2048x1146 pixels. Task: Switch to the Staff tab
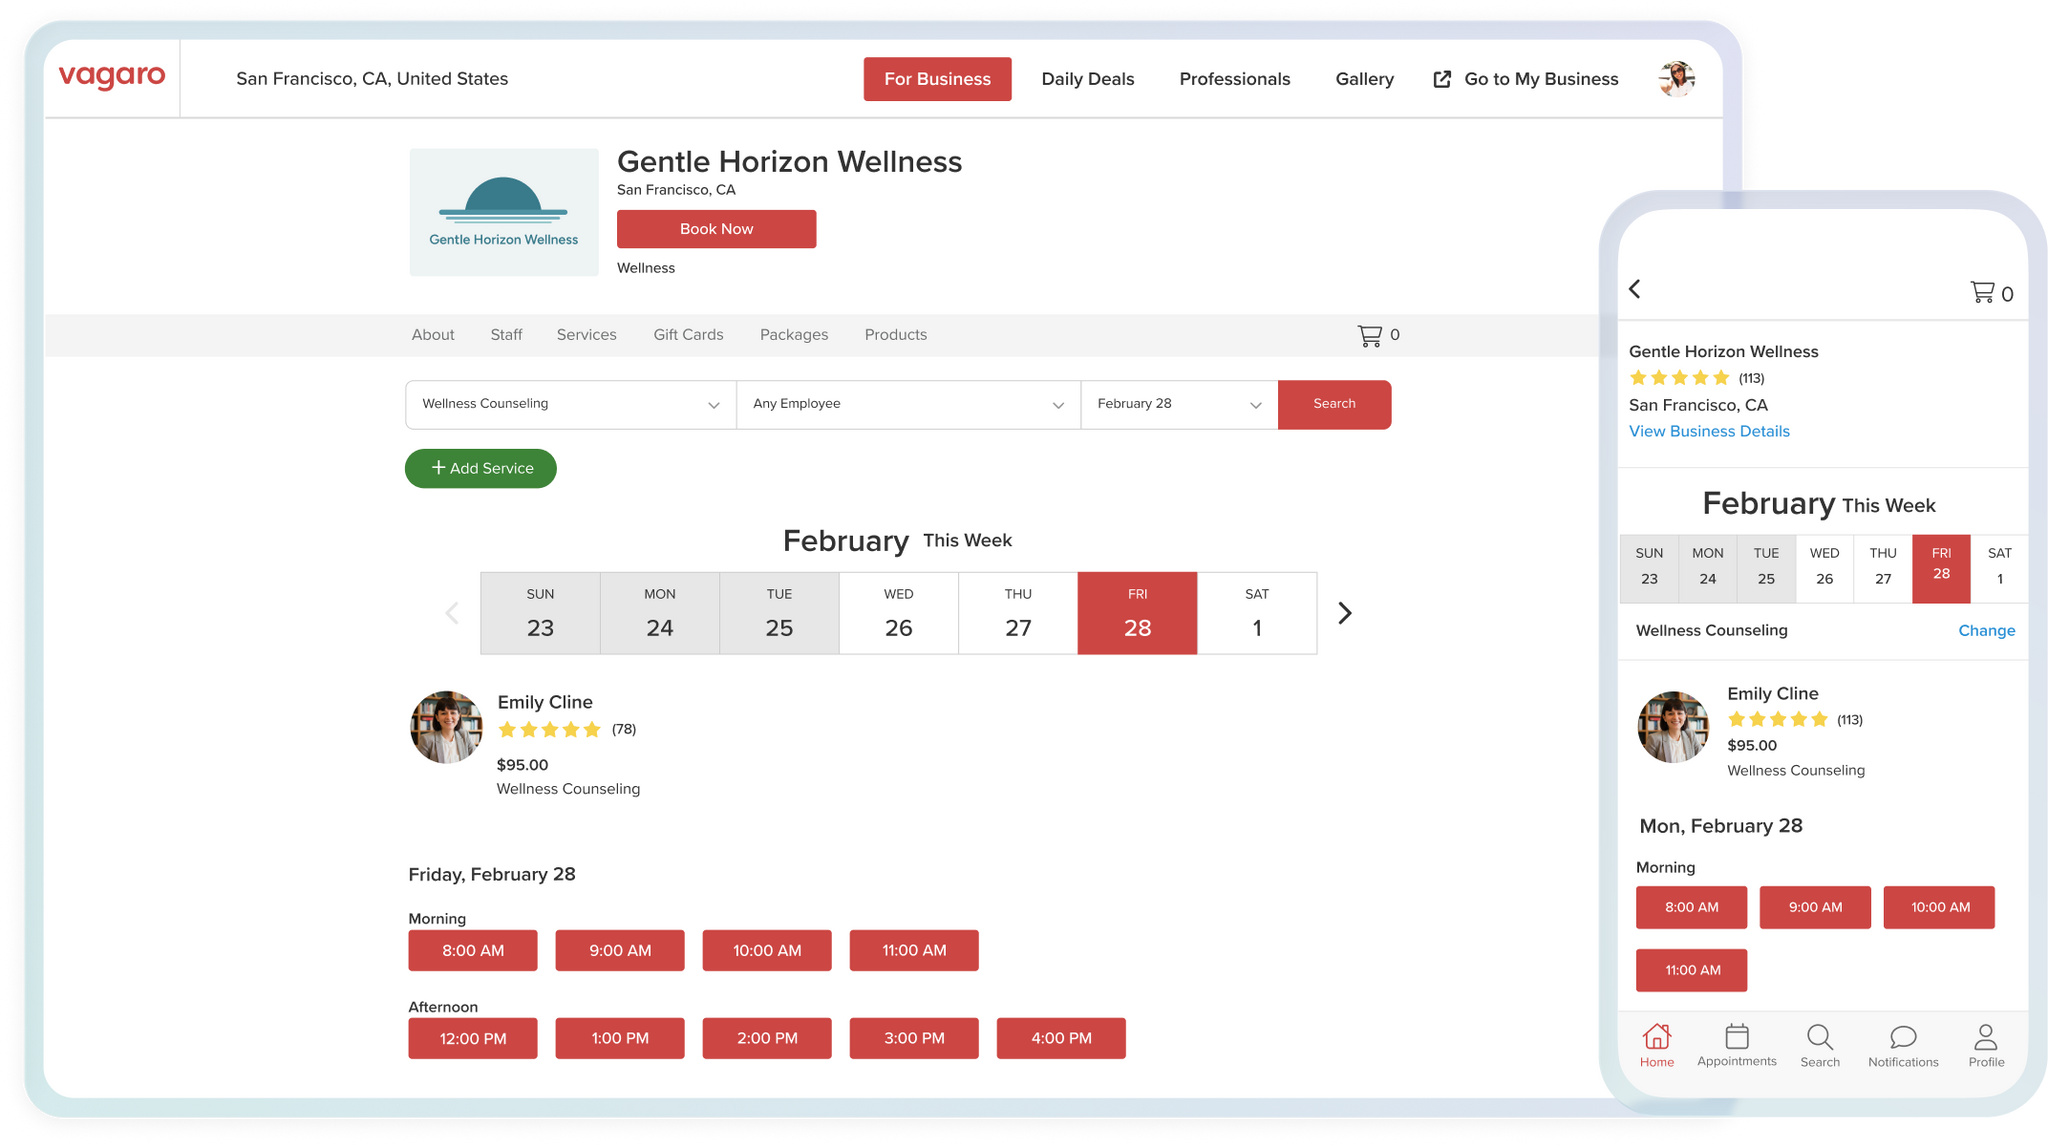click(x=506, y=335)
